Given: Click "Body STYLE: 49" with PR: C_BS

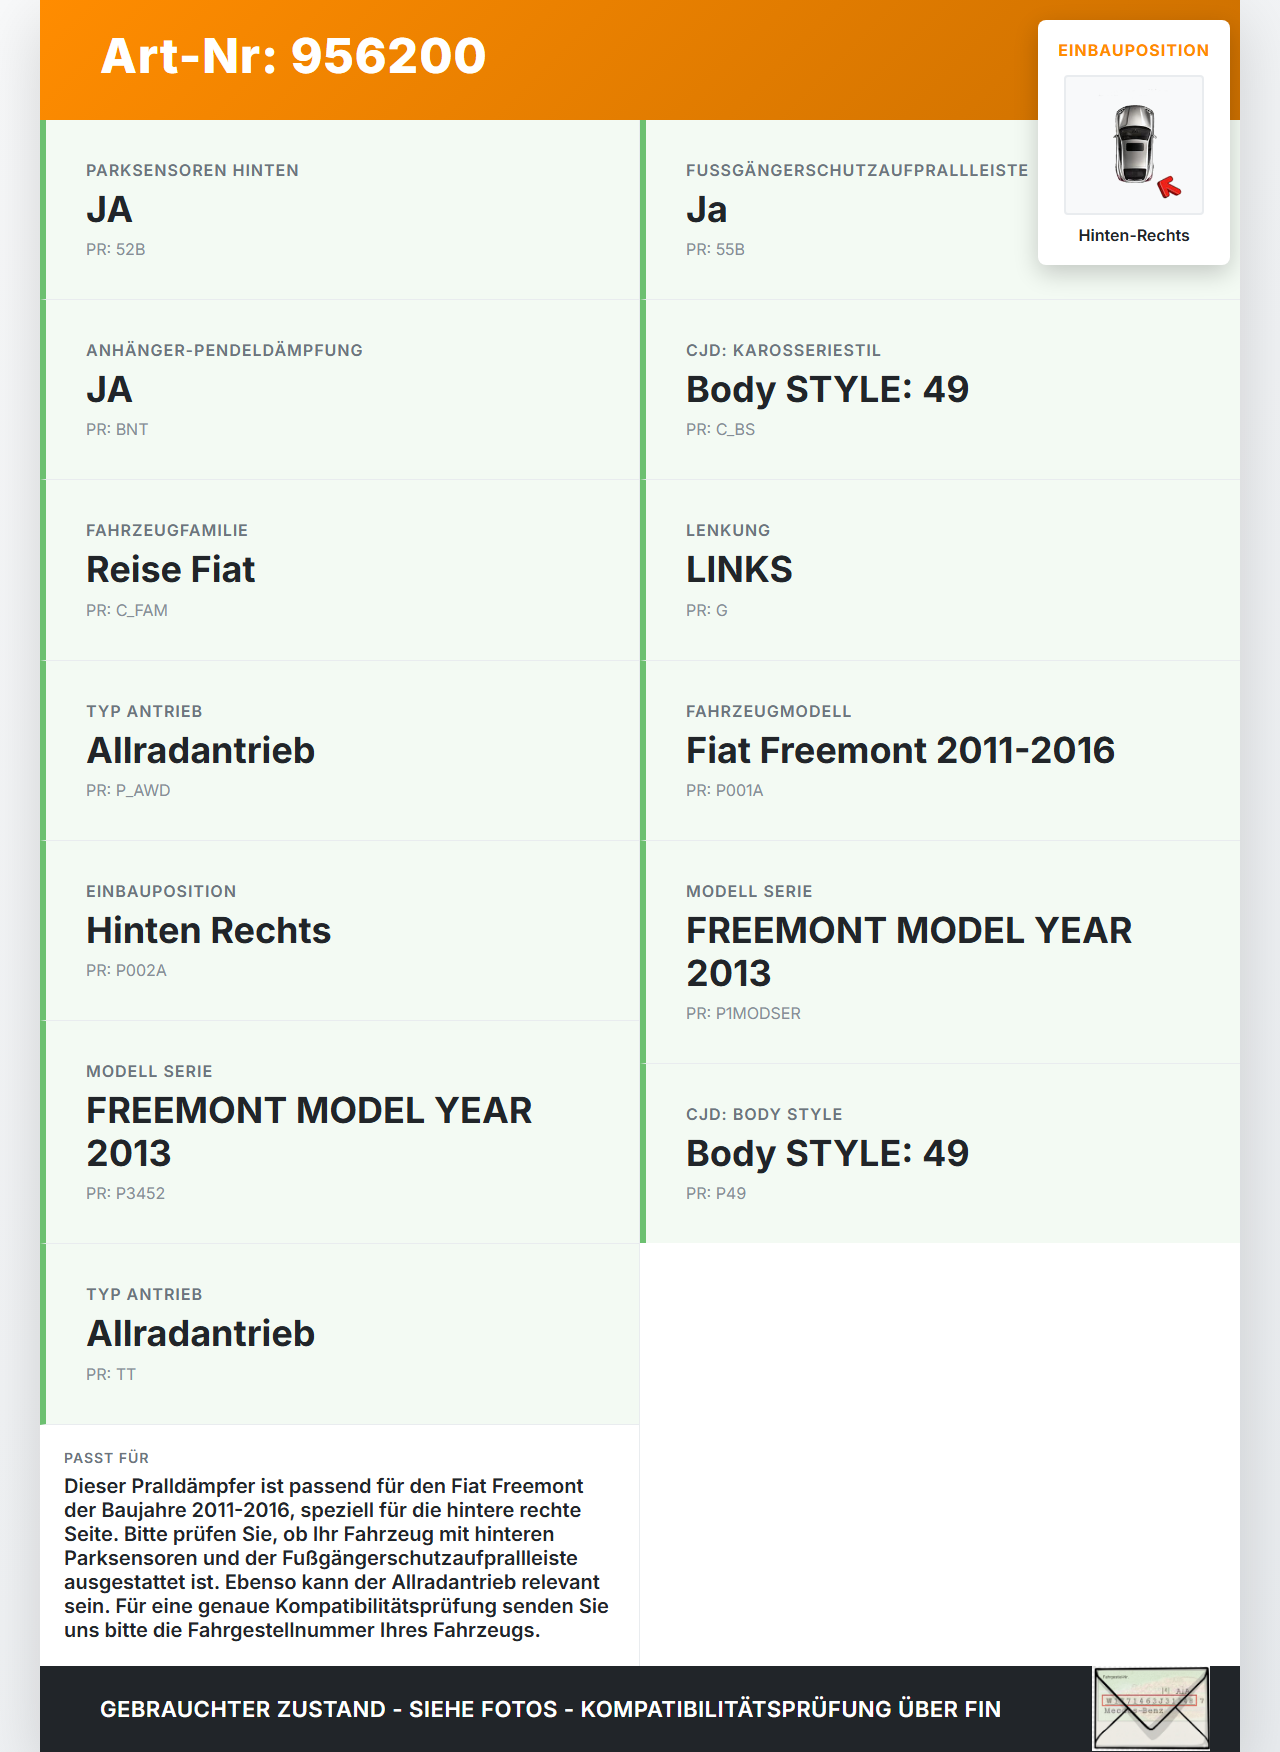Looking at the screenshot, I should click(x=827, y=390).
